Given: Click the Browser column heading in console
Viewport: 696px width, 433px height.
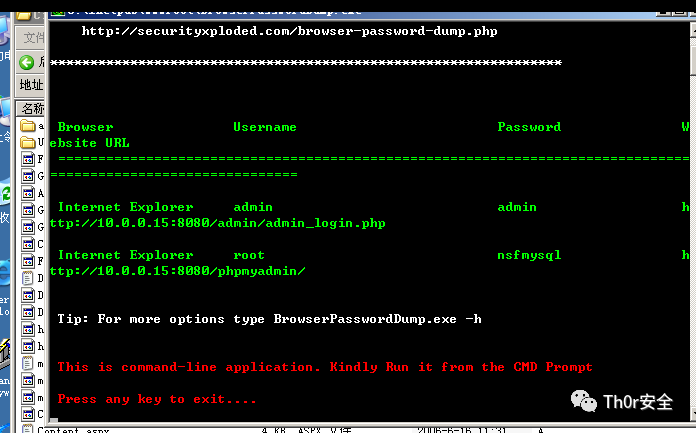Looking at the screenshot, I should tap(85, 127).
